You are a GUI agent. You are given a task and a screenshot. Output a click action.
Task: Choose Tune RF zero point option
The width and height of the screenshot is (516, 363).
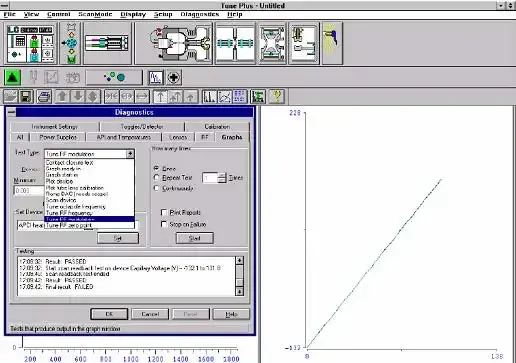point(89,225)
